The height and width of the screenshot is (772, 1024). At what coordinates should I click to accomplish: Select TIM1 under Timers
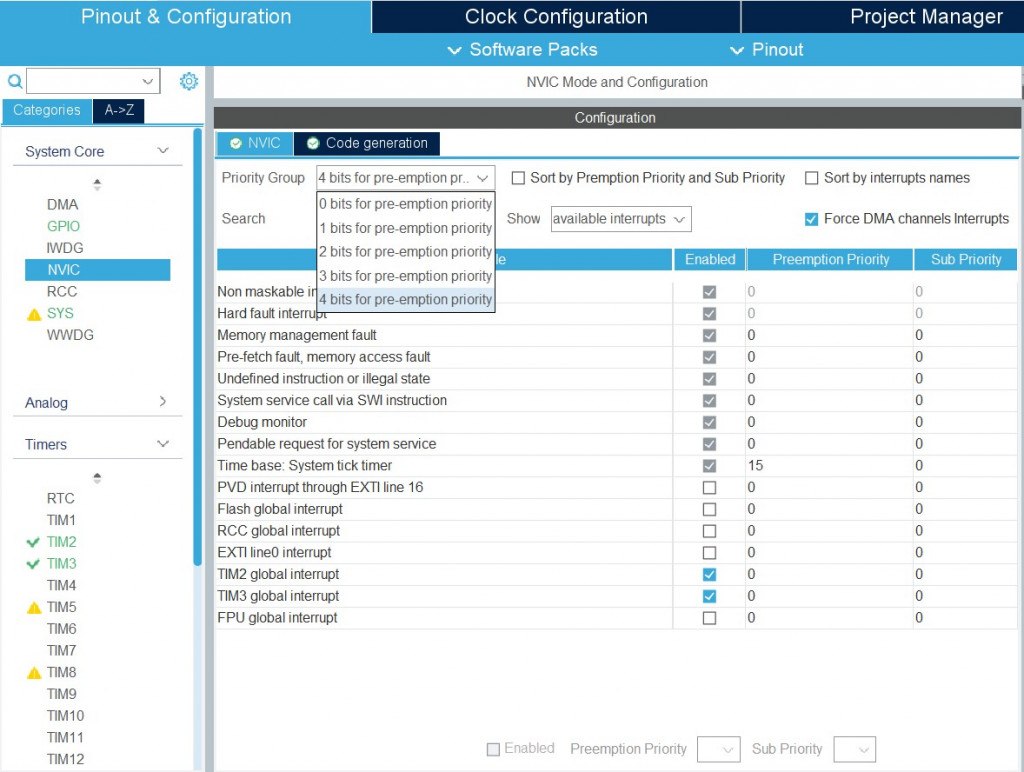(x=61, y=521)
